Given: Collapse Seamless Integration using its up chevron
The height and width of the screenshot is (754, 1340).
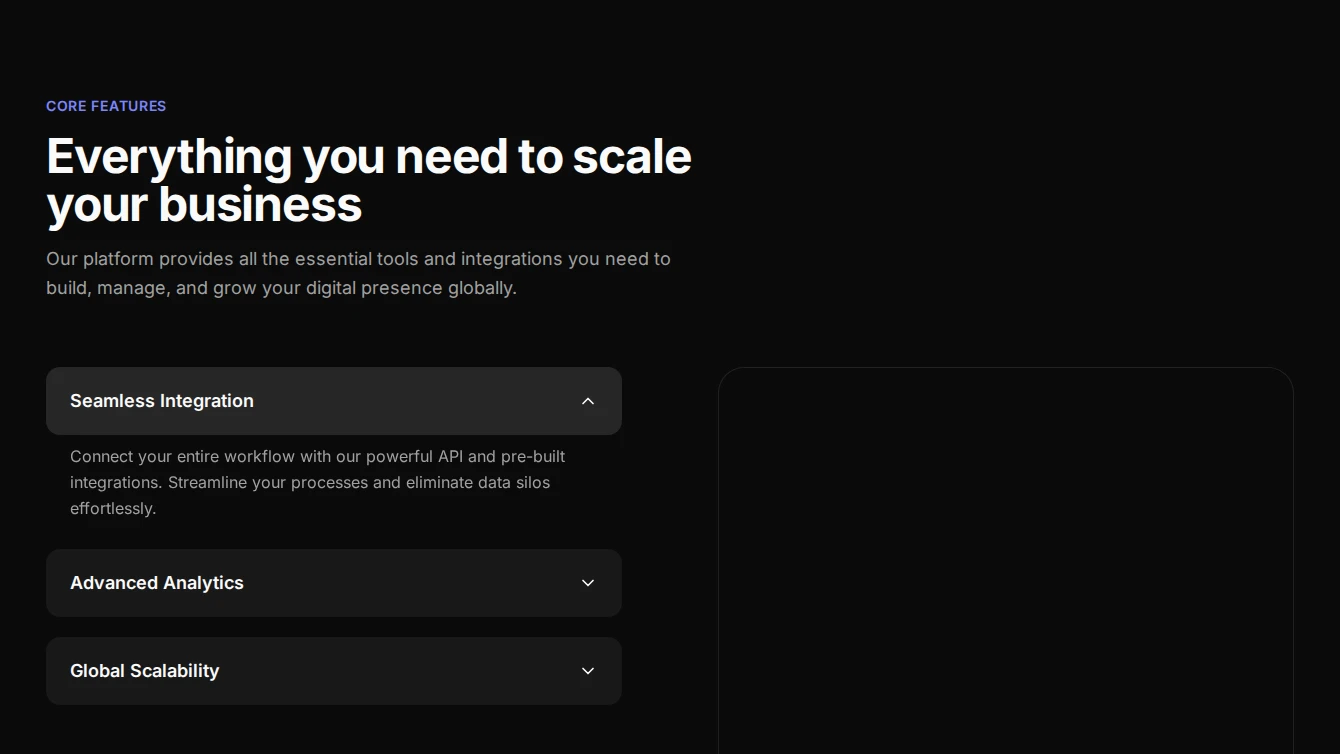Looking at the screenshot, I should point(588,401).
